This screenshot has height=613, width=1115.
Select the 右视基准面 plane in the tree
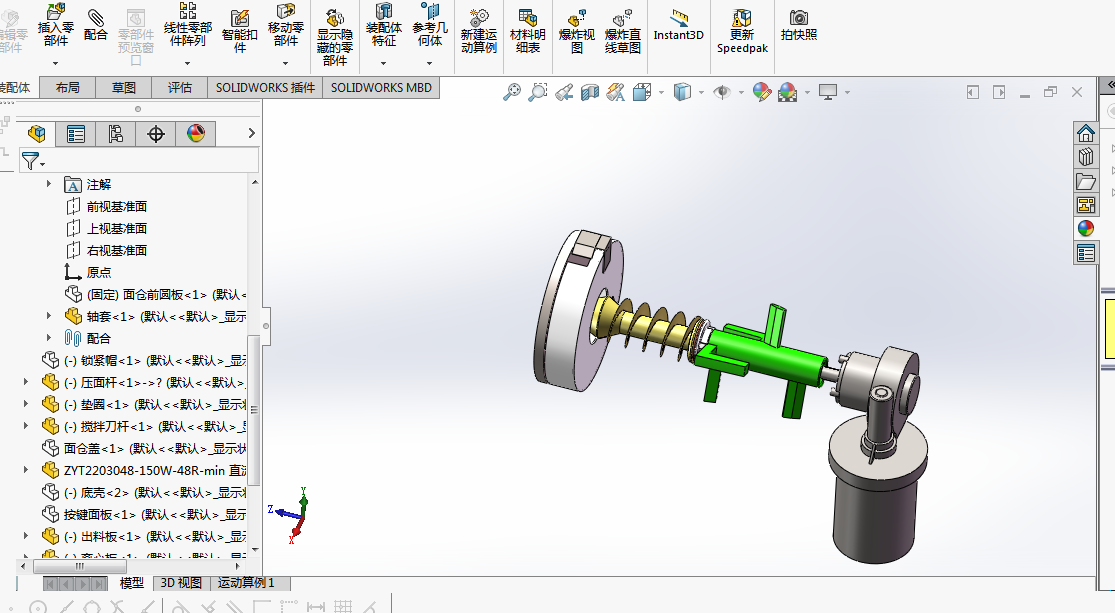pyautogui.click(x=117, y=250)
